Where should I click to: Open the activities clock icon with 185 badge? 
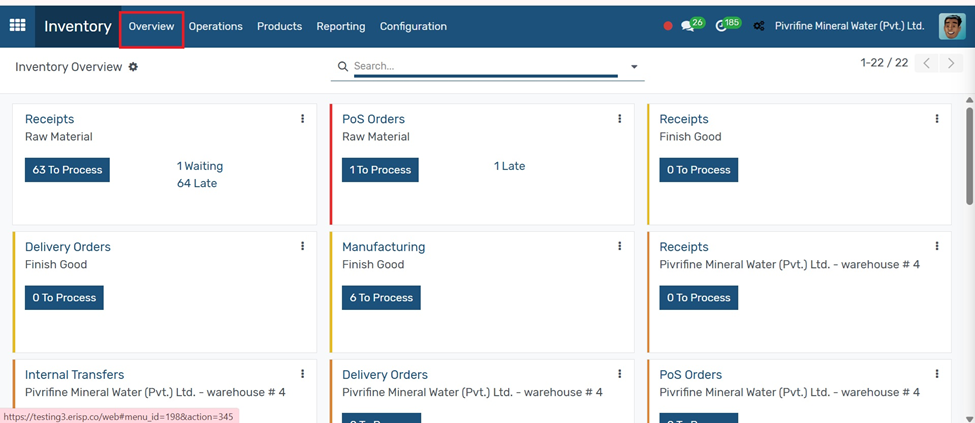(728, 25)
